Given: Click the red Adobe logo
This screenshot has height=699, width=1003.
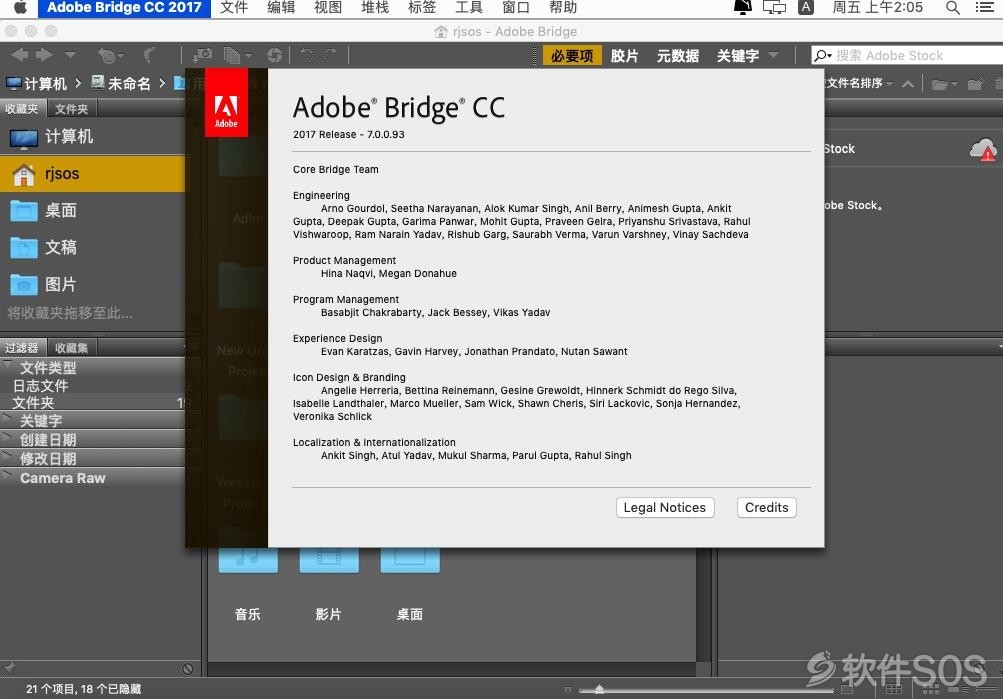Looking at the screenshot, I should click(226, 103).
